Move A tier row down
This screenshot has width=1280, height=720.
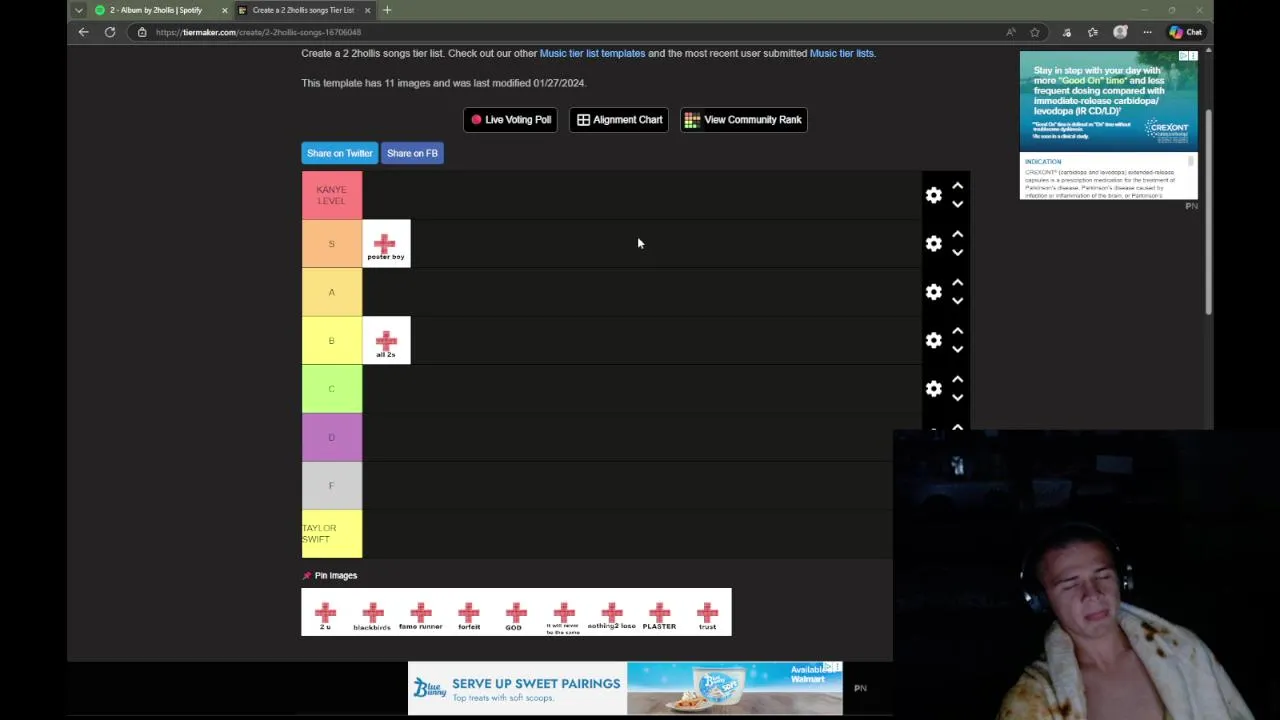click(x=957, y=300)
